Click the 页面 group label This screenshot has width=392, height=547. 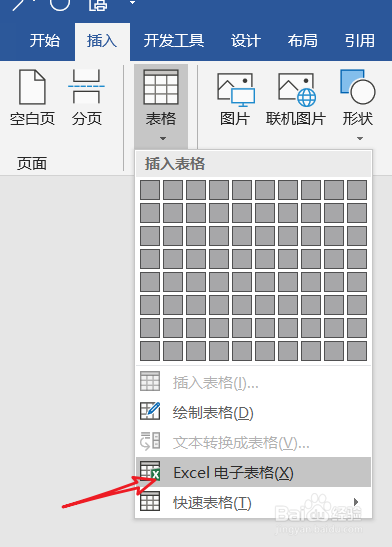32,163
